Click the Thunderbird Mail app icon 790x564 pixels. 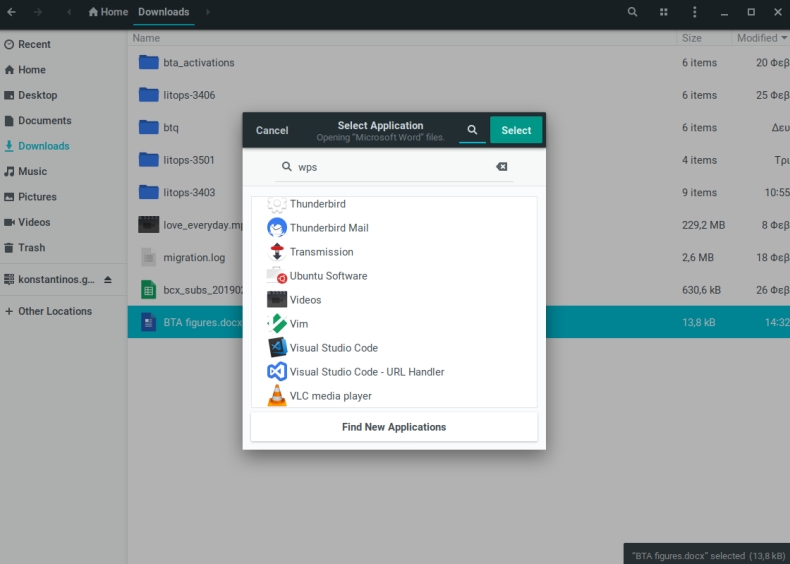click(277, 228)
